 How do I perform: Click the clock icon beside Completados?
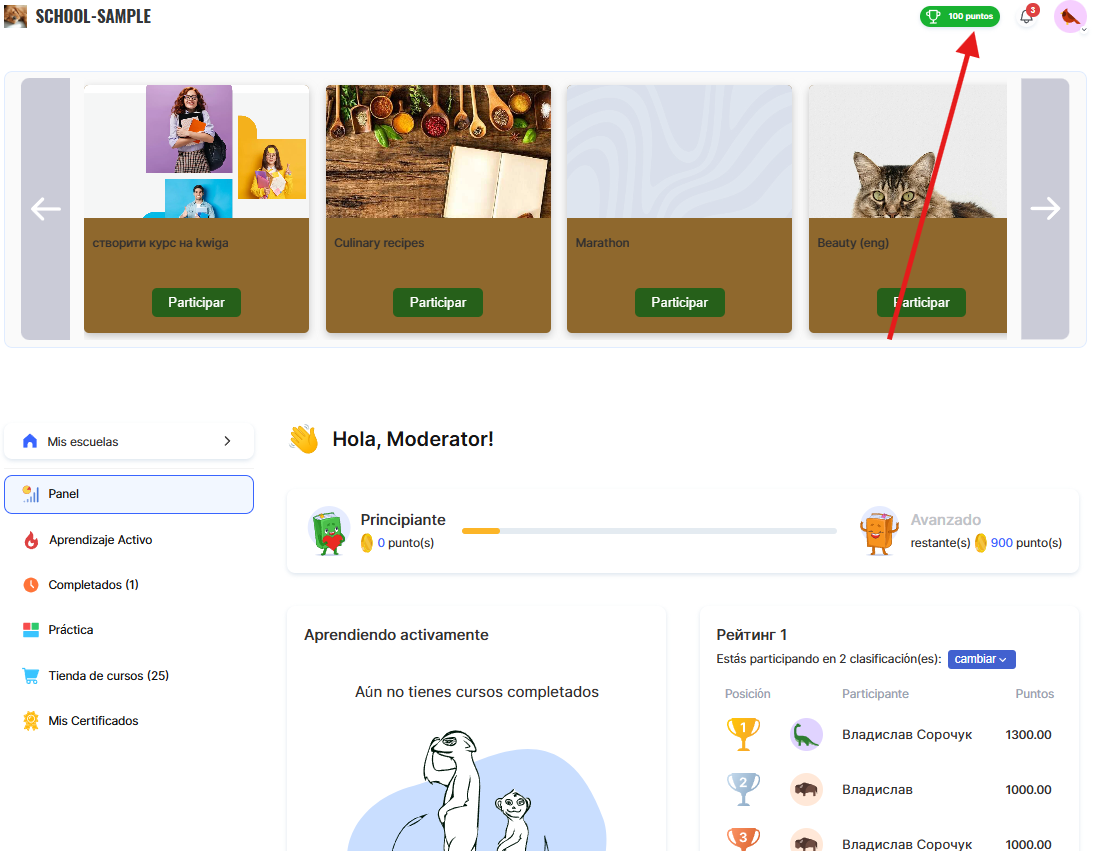point(31,584)
